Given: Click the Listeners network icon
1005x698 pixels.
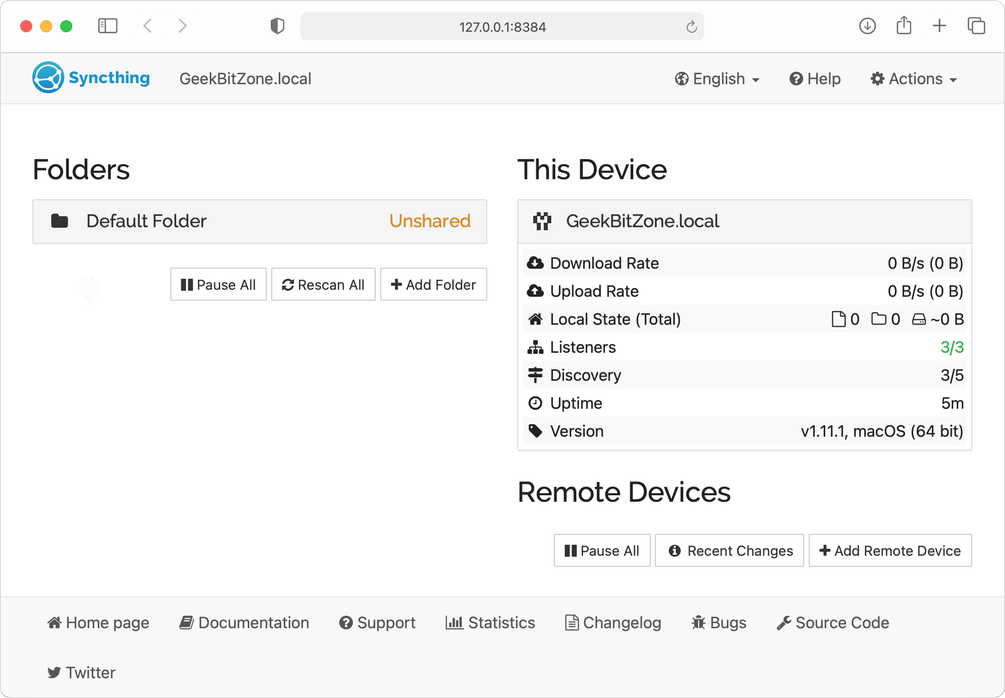Looking at the screenshot, I should pos(535,347).
